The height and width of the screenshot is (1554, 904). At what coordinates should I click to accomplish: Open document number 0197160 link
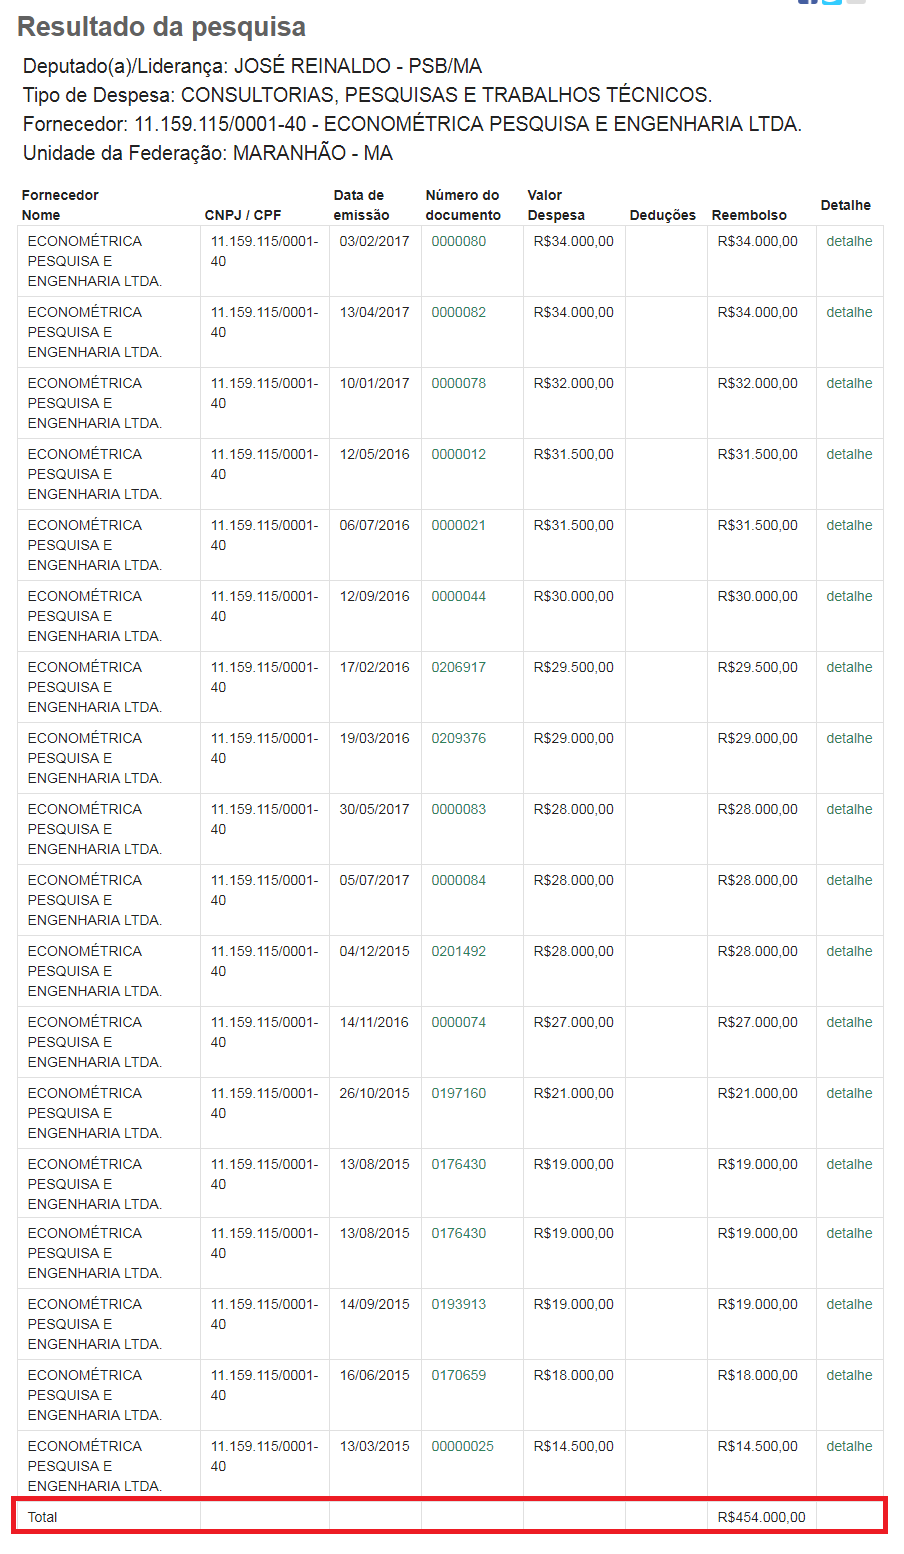click(x=459, y=1093)
